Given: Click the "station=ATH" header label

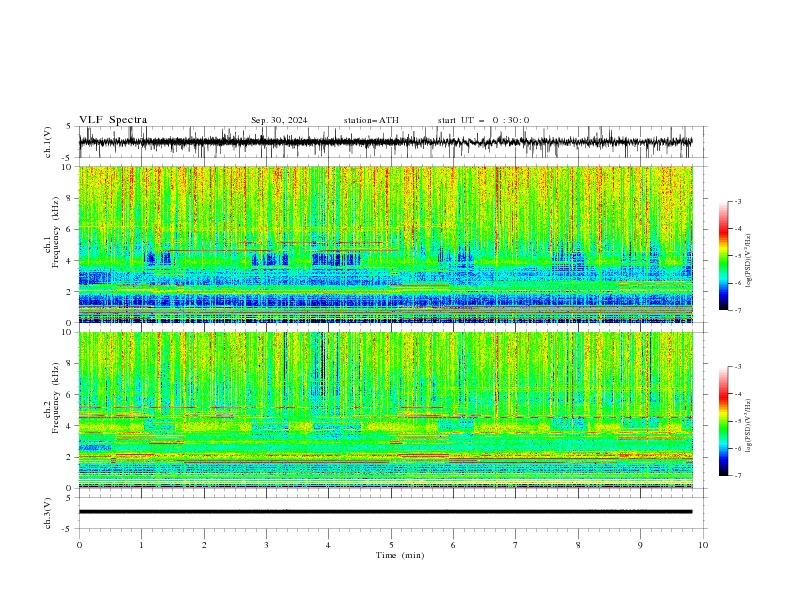Looking at the screenshot, I should coord(371,120).
